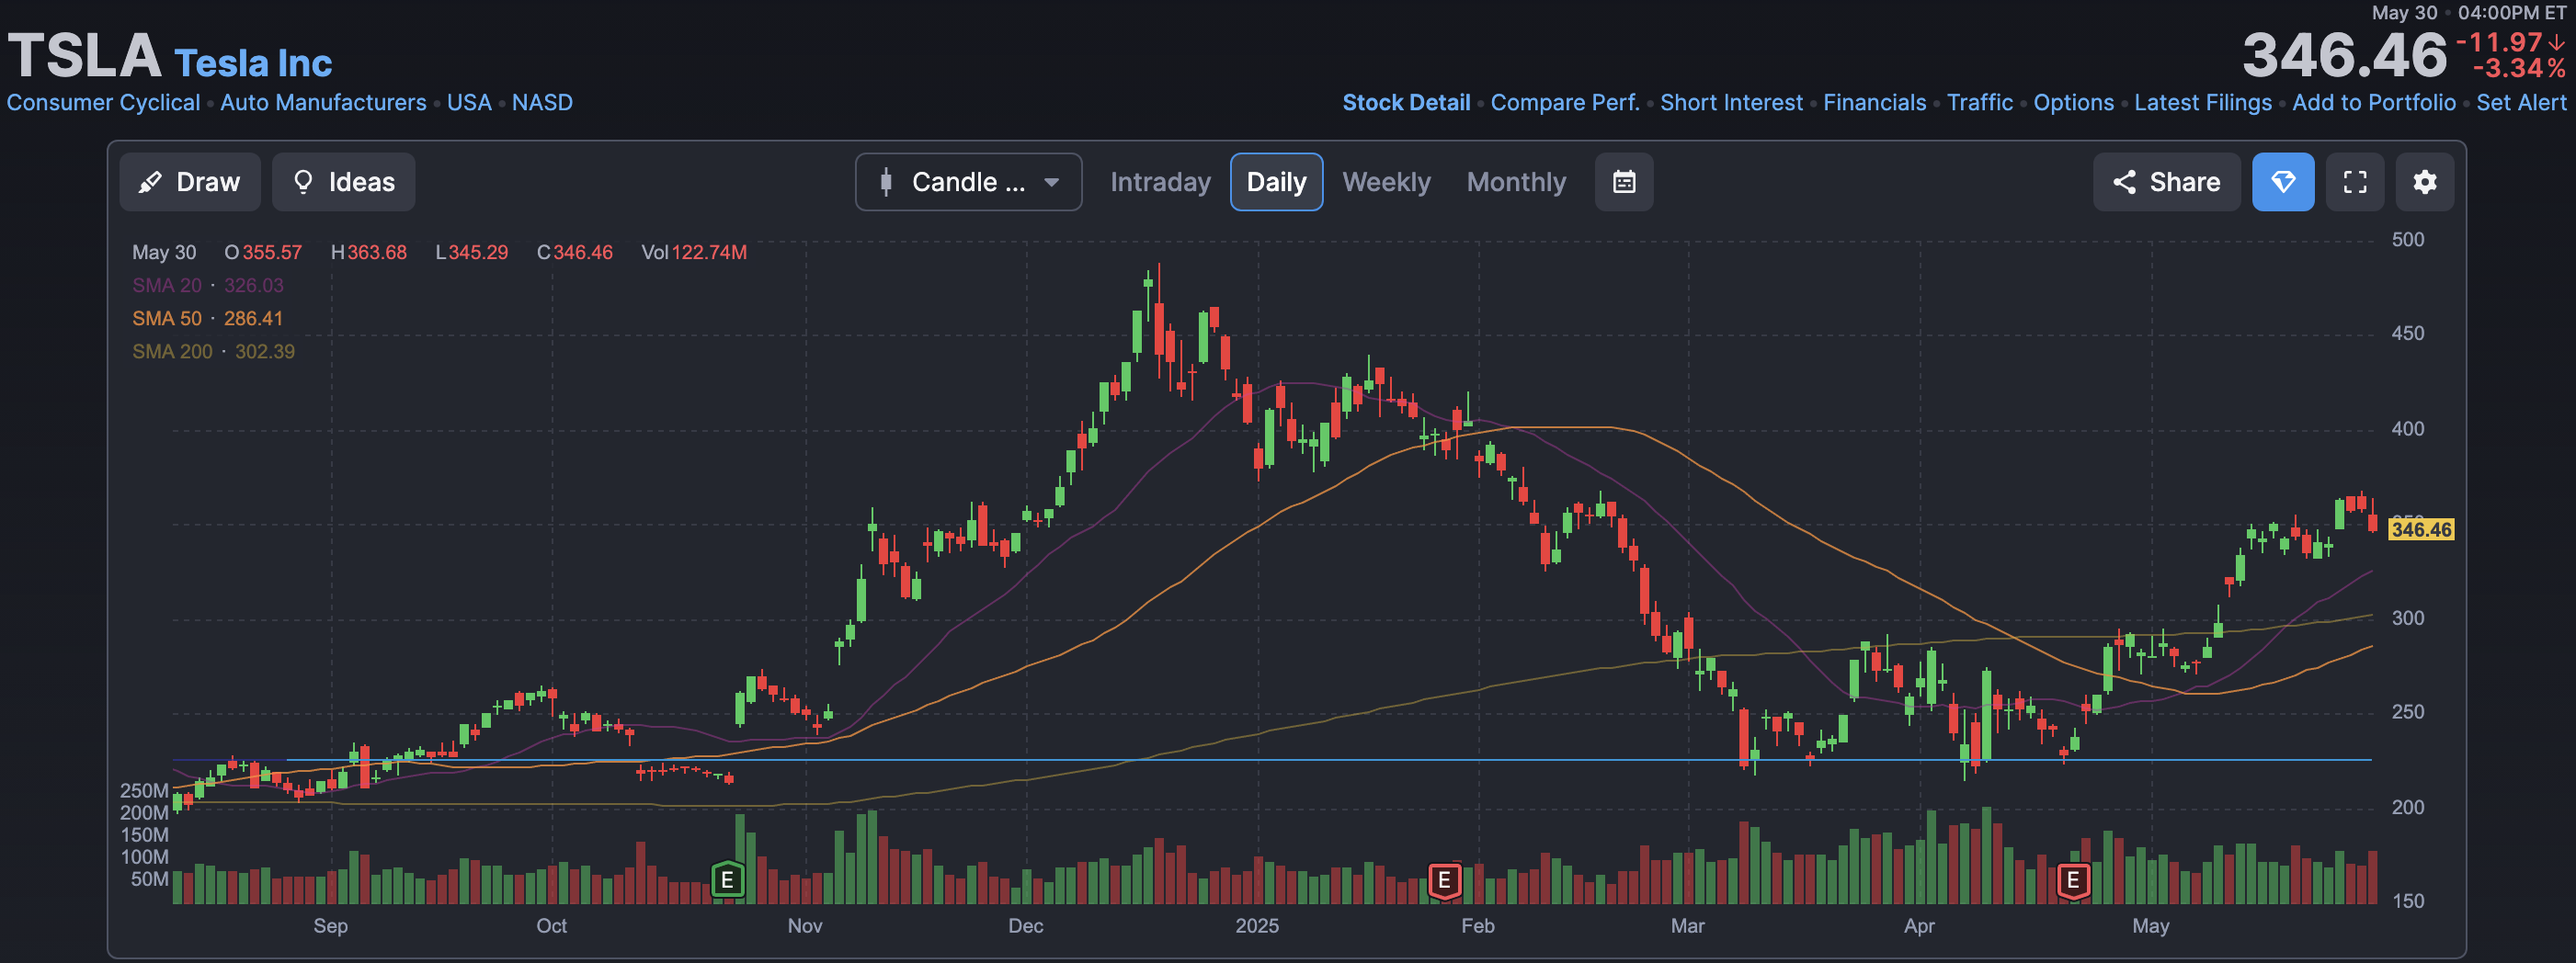
Task: Click the candlestick icon in chart type selector
Action: pos(886,182)
